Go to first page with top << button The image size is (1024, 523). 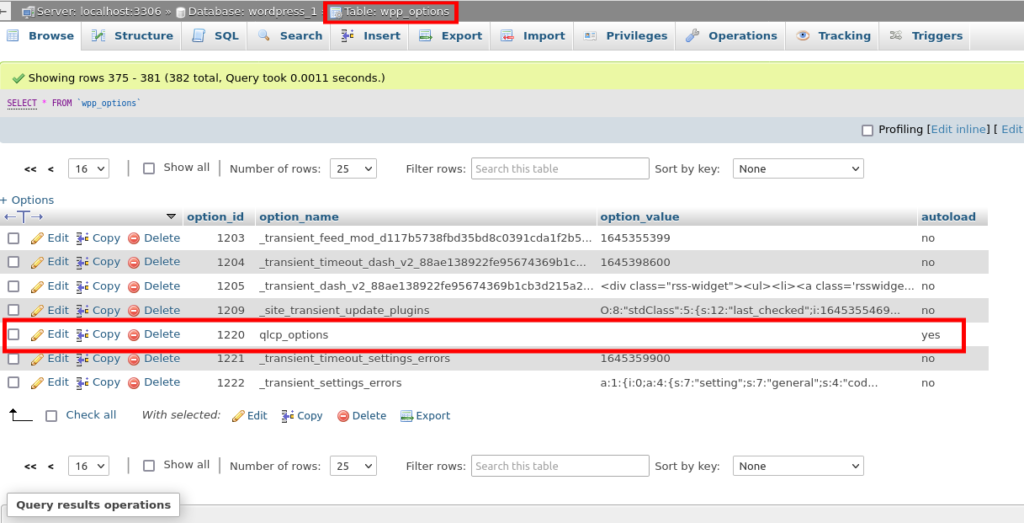(x=30, y=169)
